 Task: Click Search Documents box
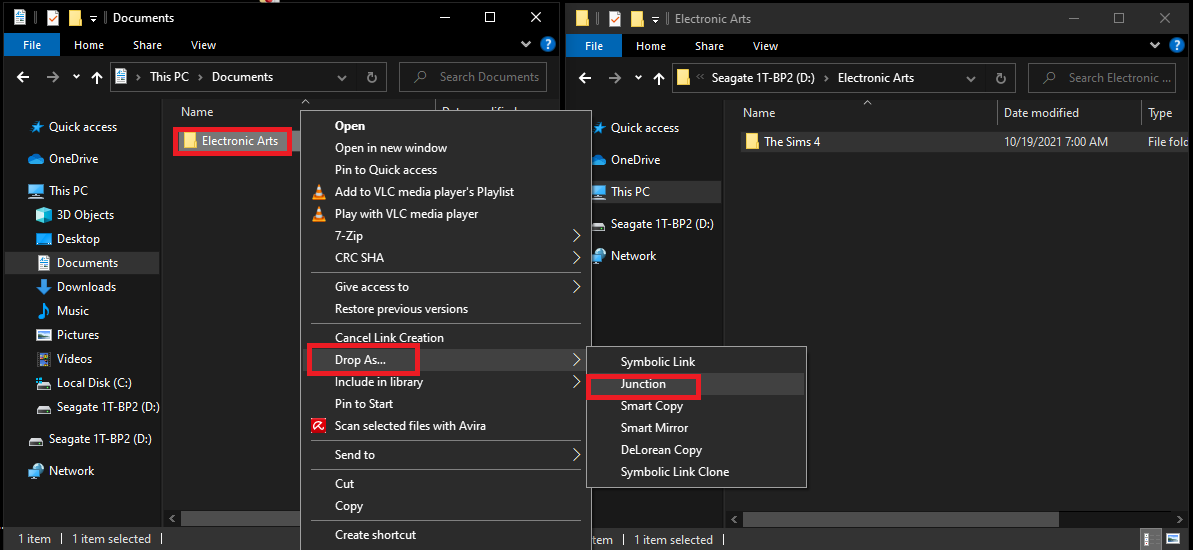click(x=472, y=77)
